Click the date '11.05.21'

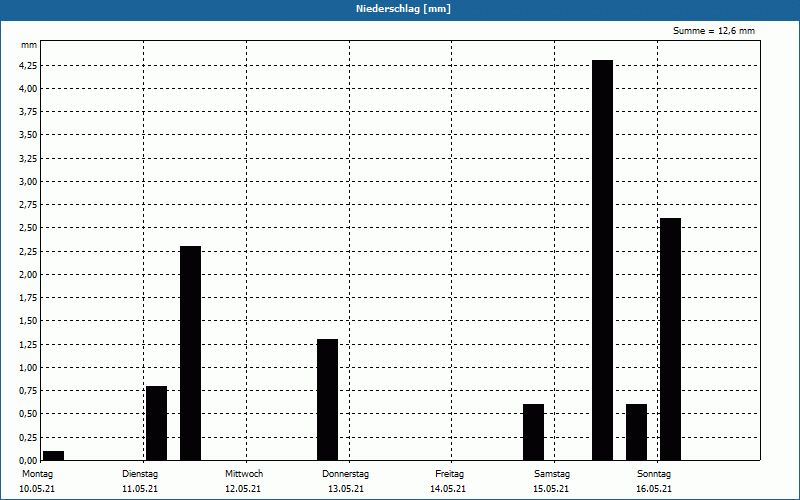pyautogui.click(x=140, y=489)
